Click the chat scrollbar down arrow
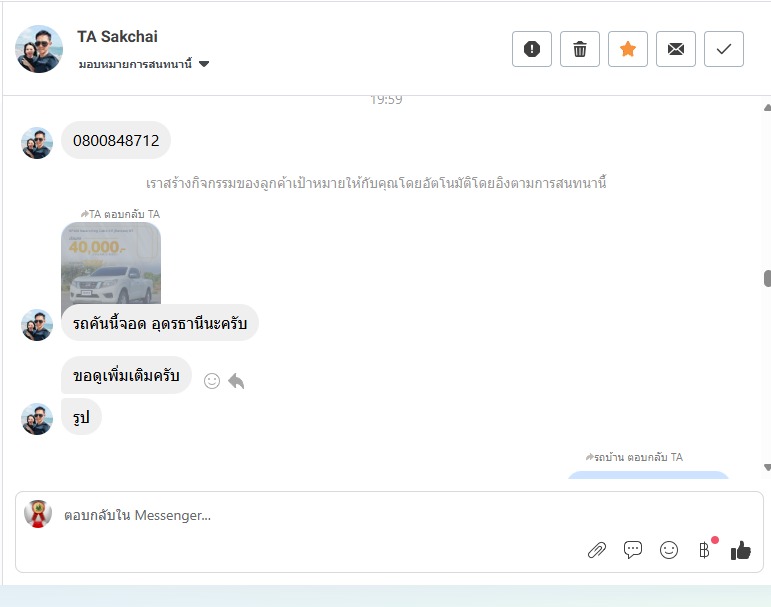The width and height of the screenshot is (771, 607). coord(768,467)
